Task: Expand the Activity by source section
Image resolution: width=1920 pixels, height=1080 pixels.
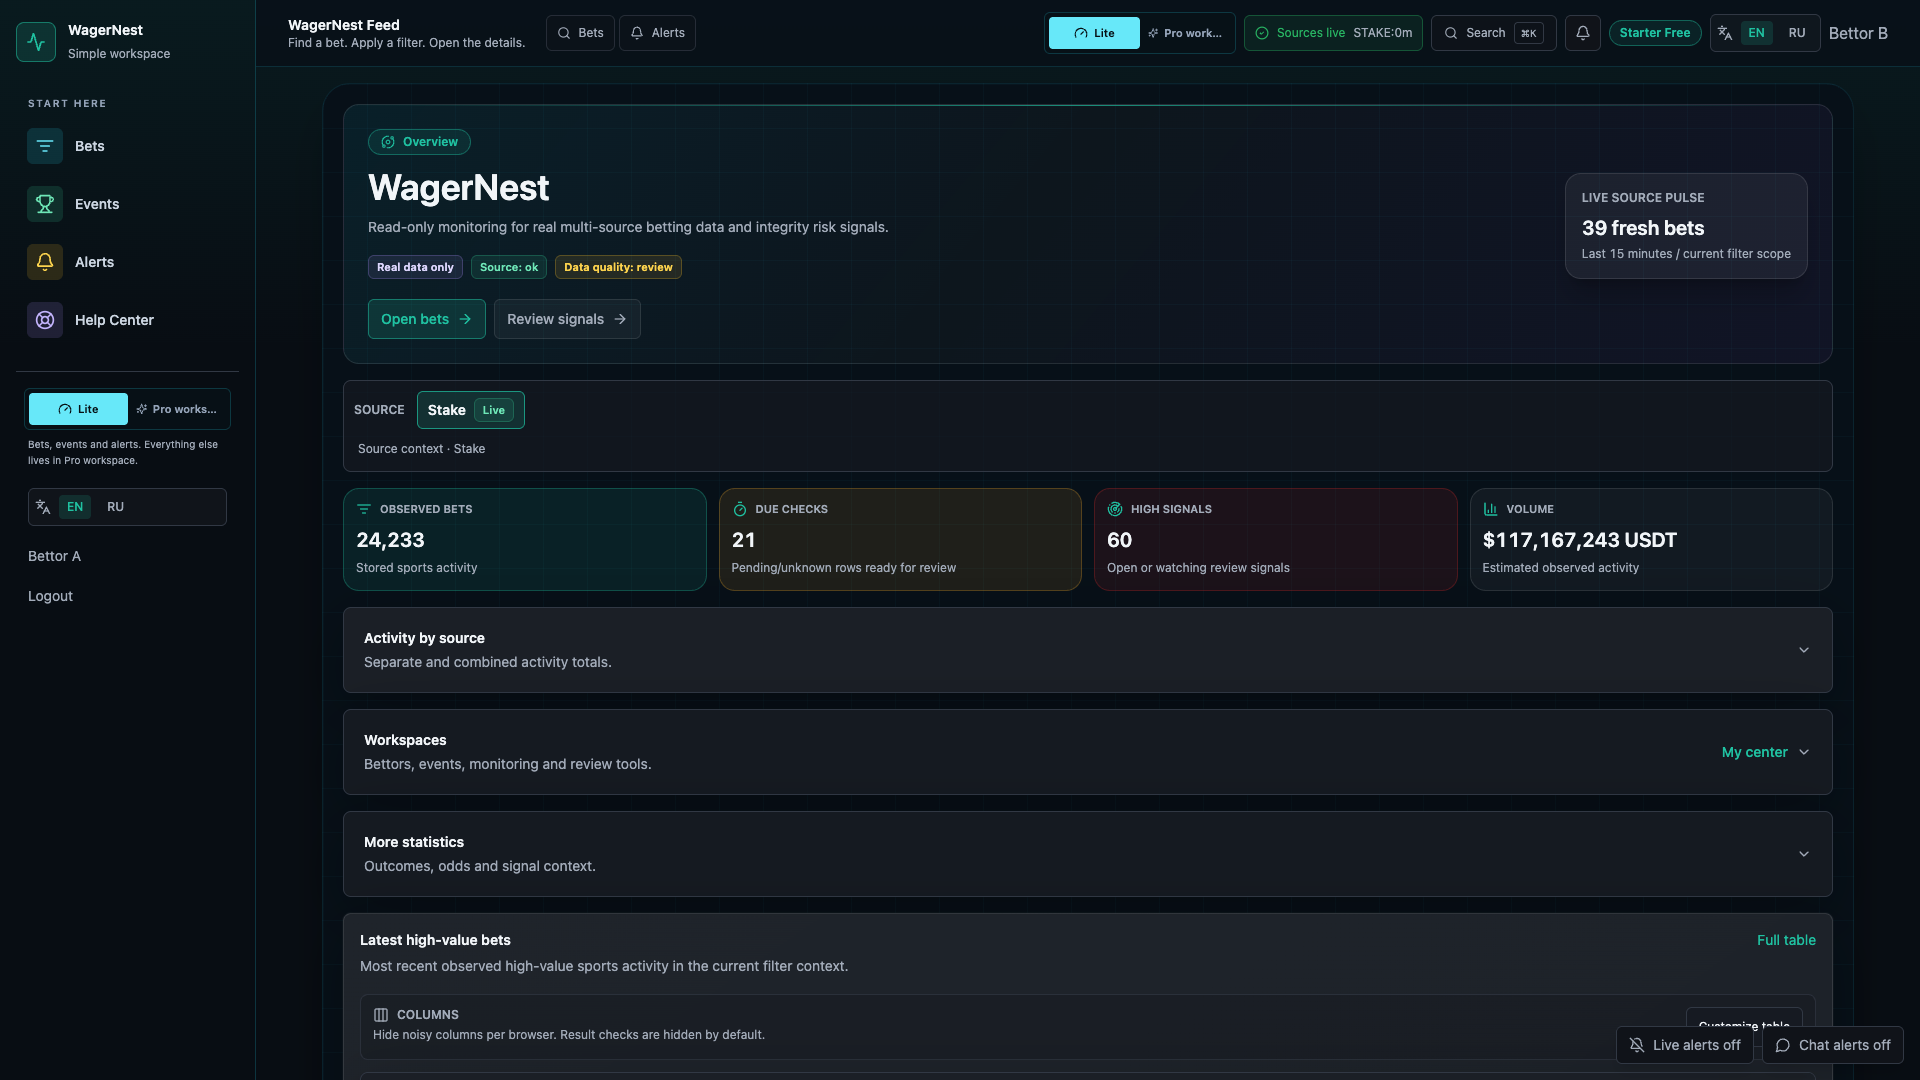Action: [1088, 650]
